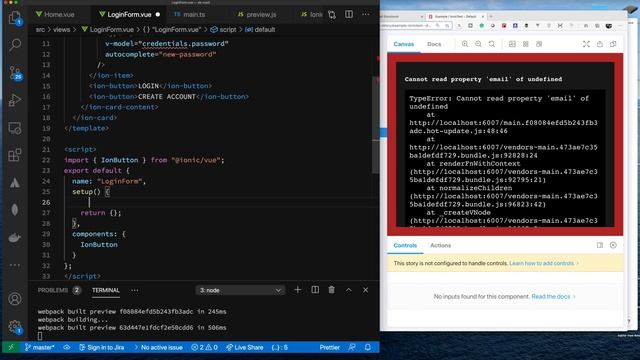Click 'src' breadcrumb folder

tap(40, 29)
